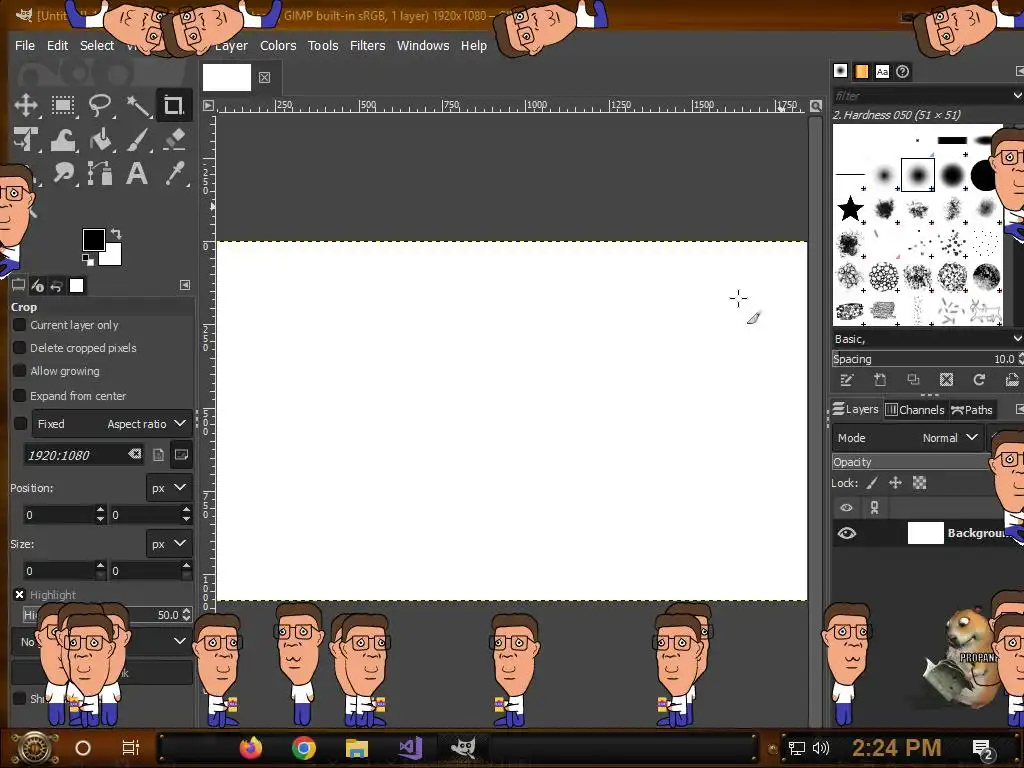Viewport: 1024px width, 768px height.
Task: Delete the selected brush
Action: click(946, 380)
